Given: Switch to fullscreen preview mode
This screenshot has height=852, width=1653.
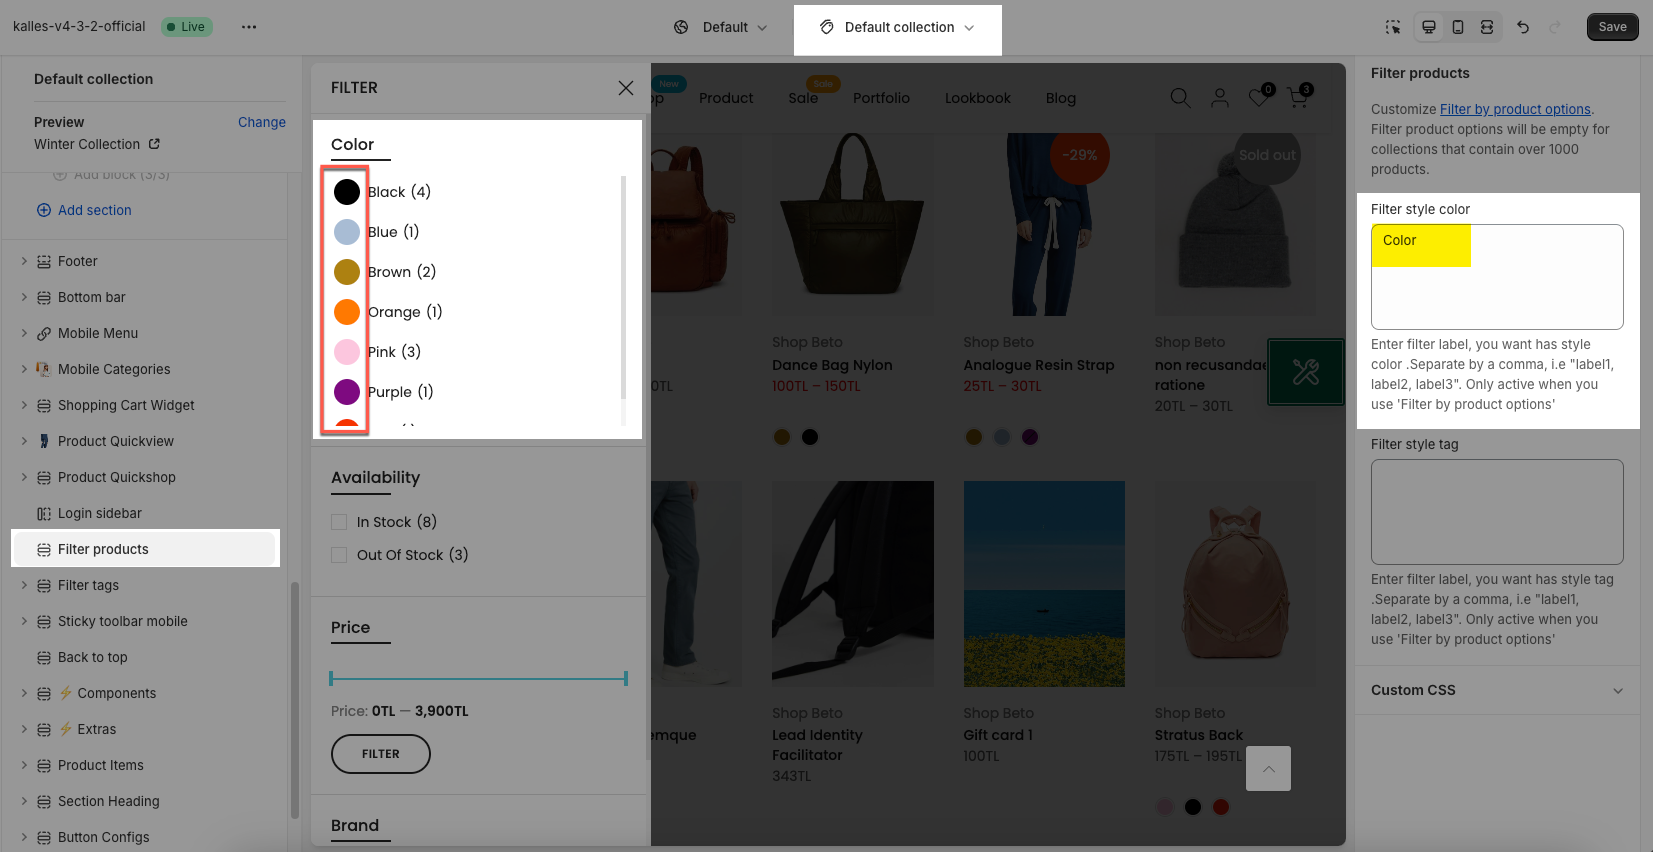Looking at the screenshot, I should (x=1487, y=27).
